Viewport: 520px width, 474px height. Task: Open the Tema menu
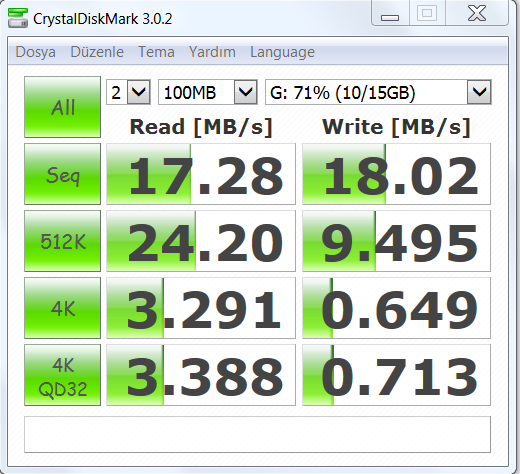click(156, 52)
